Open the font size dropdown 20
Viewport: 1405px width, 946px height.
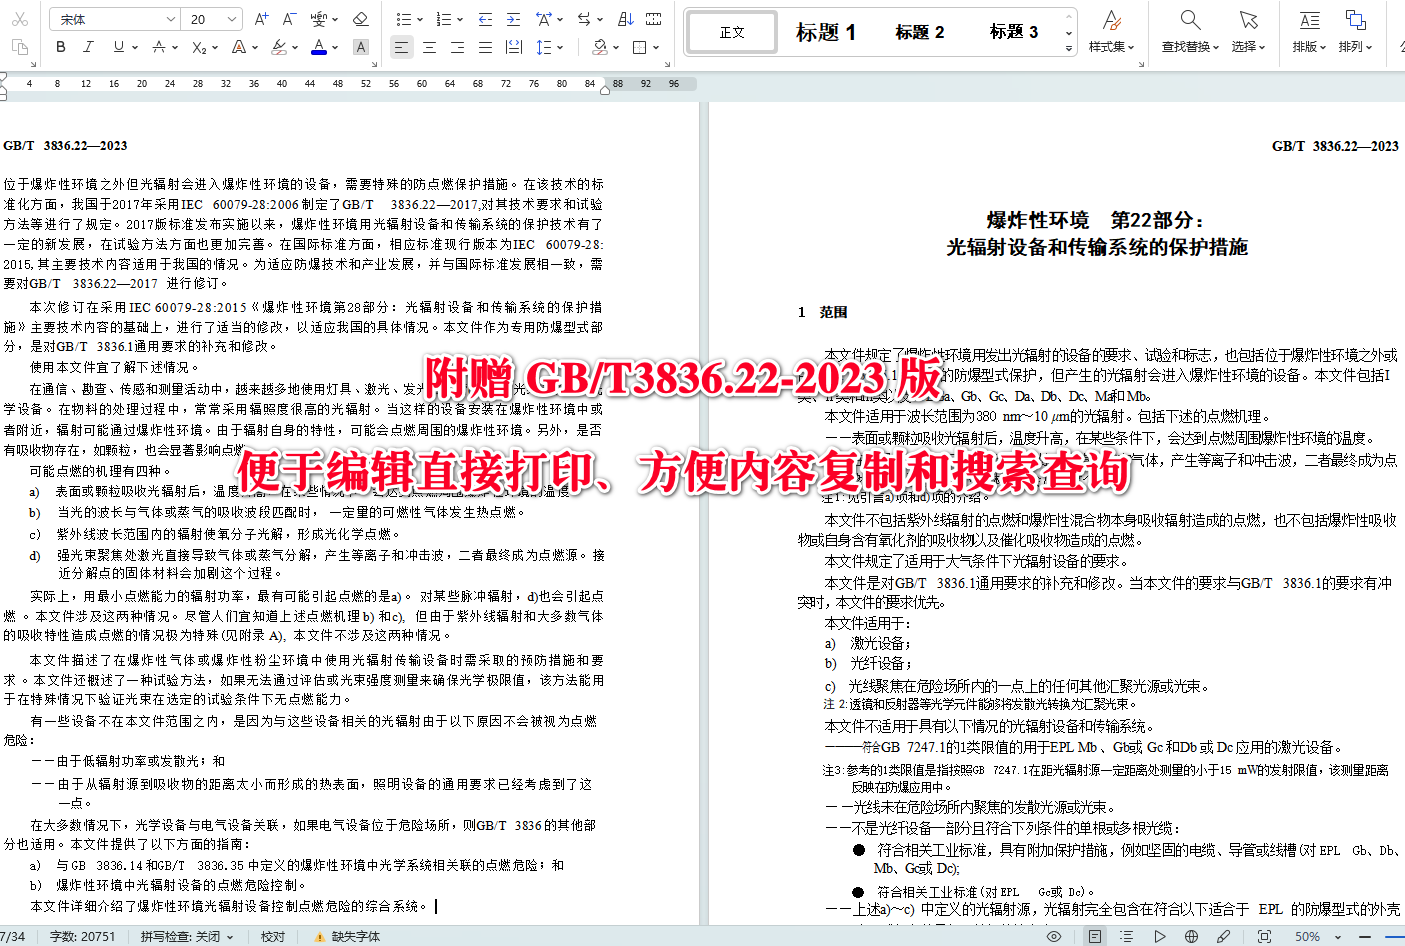(232, 19)
